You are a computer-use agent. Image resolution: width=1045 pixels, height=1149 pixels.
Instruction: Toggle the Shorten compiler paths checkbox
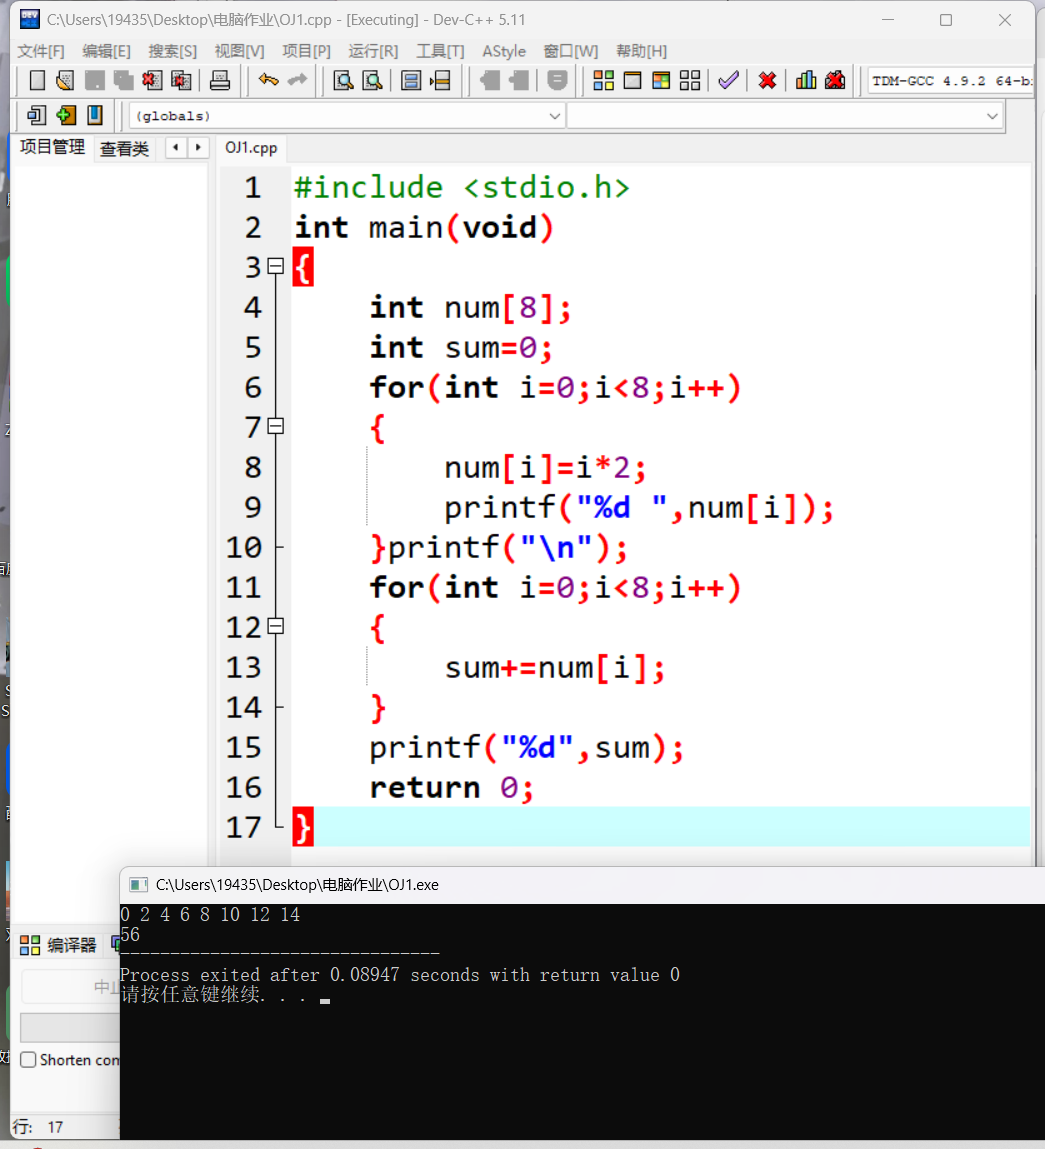(x=28, y=1060)
